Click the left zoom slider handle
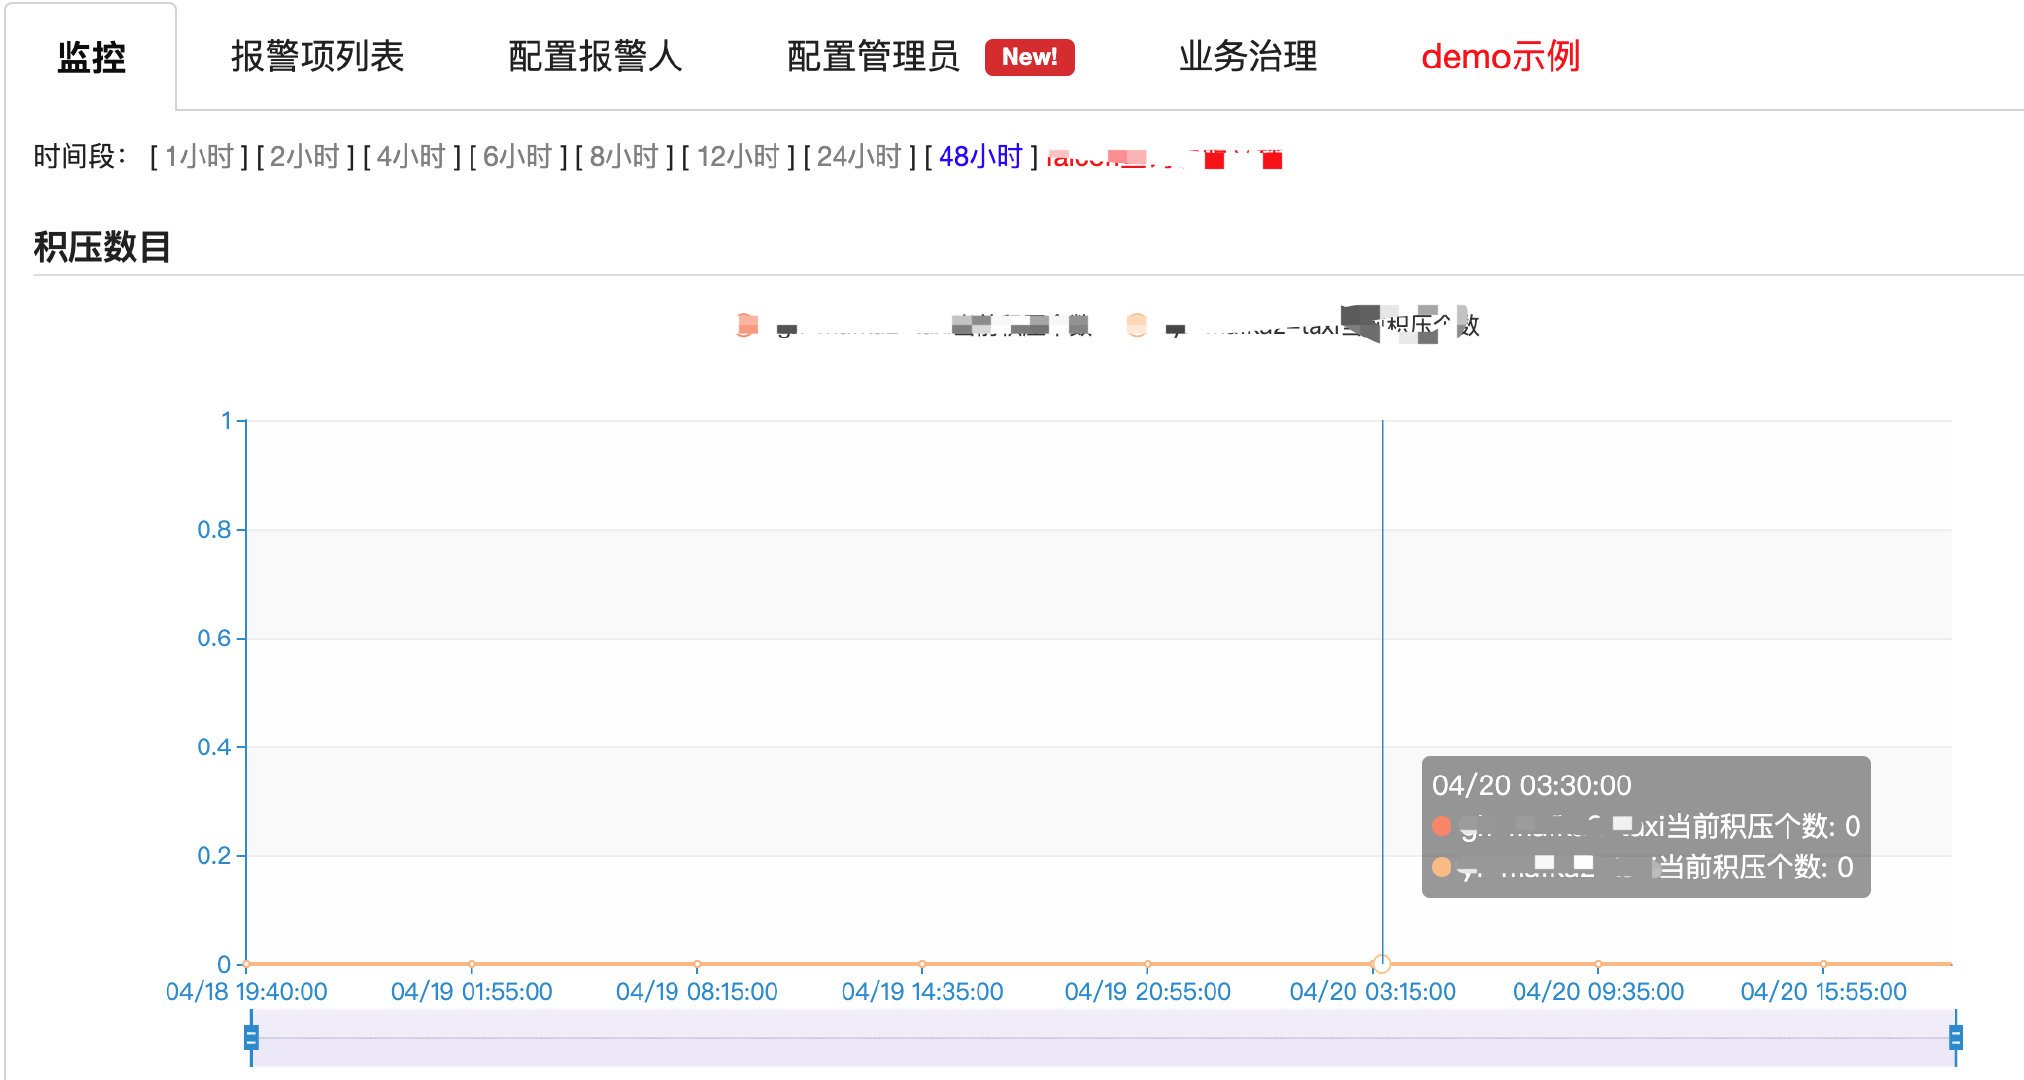This screenshot has width=2024, height=1080. pos(251,1037)
